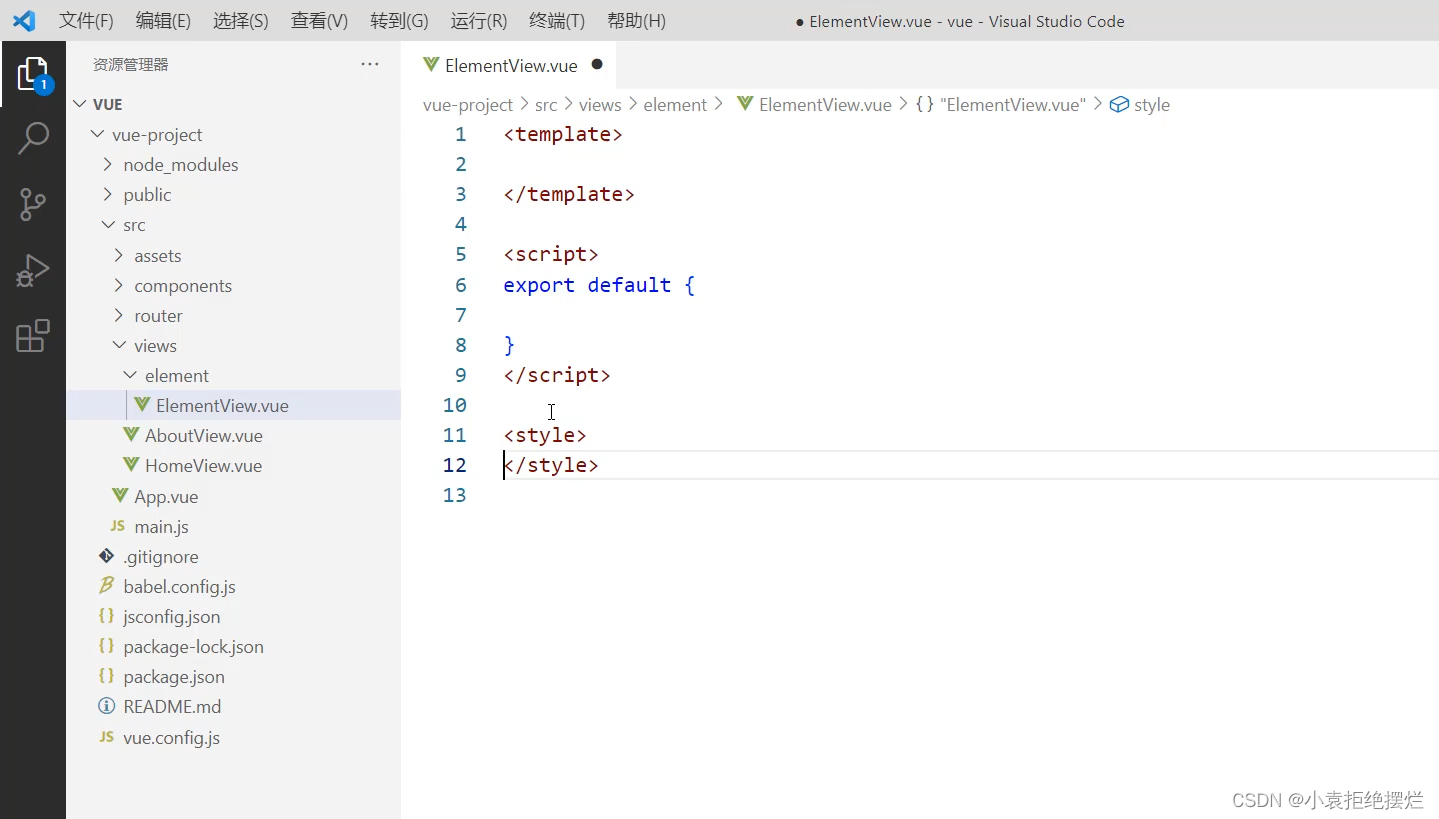Click Vue icon beside HomeView.vue
The width and height of the screenshot is (1439, 819).
click(131, 465)
